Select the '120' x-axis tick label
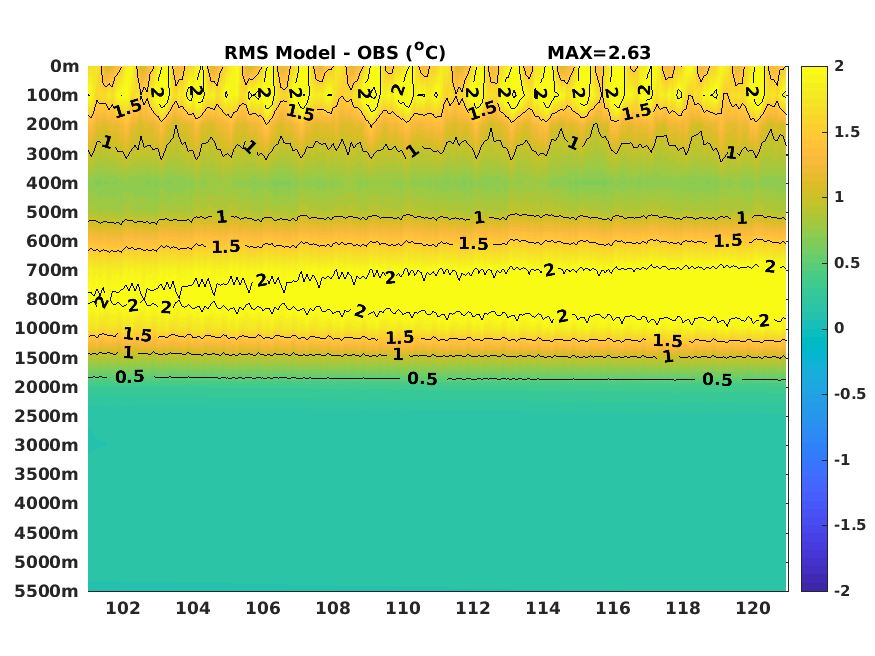875x656 pixels. click(753, 608)
